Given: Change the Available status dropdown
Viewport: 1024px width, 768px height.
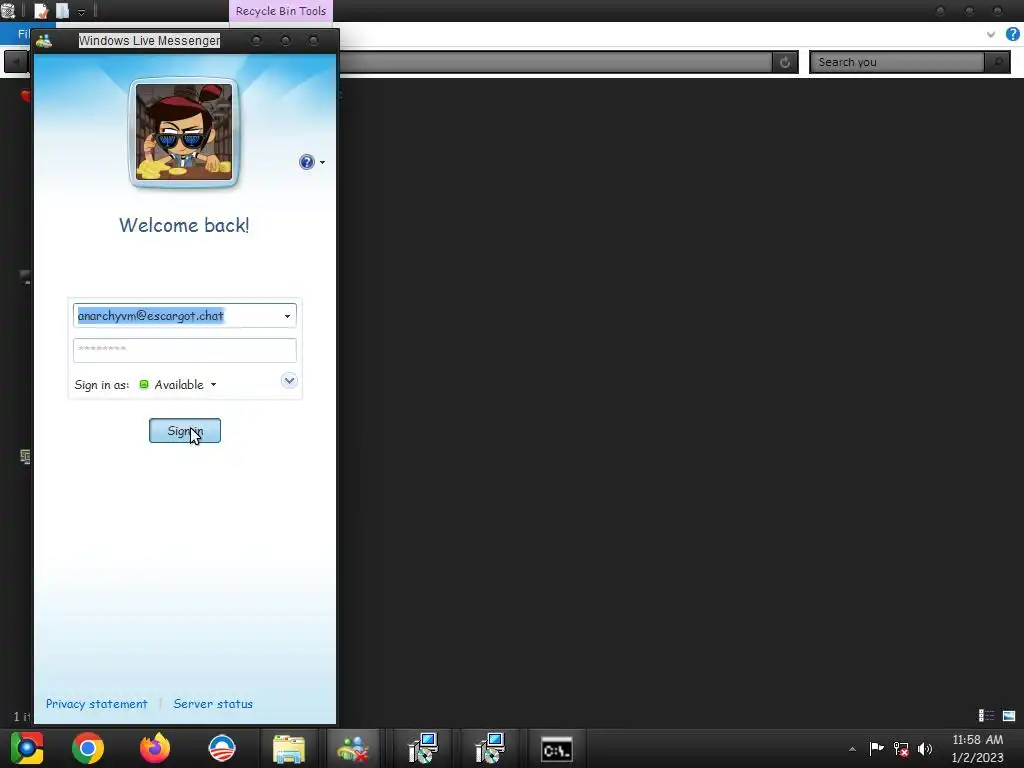Looking at the screenshot, I should coord(178,385).
